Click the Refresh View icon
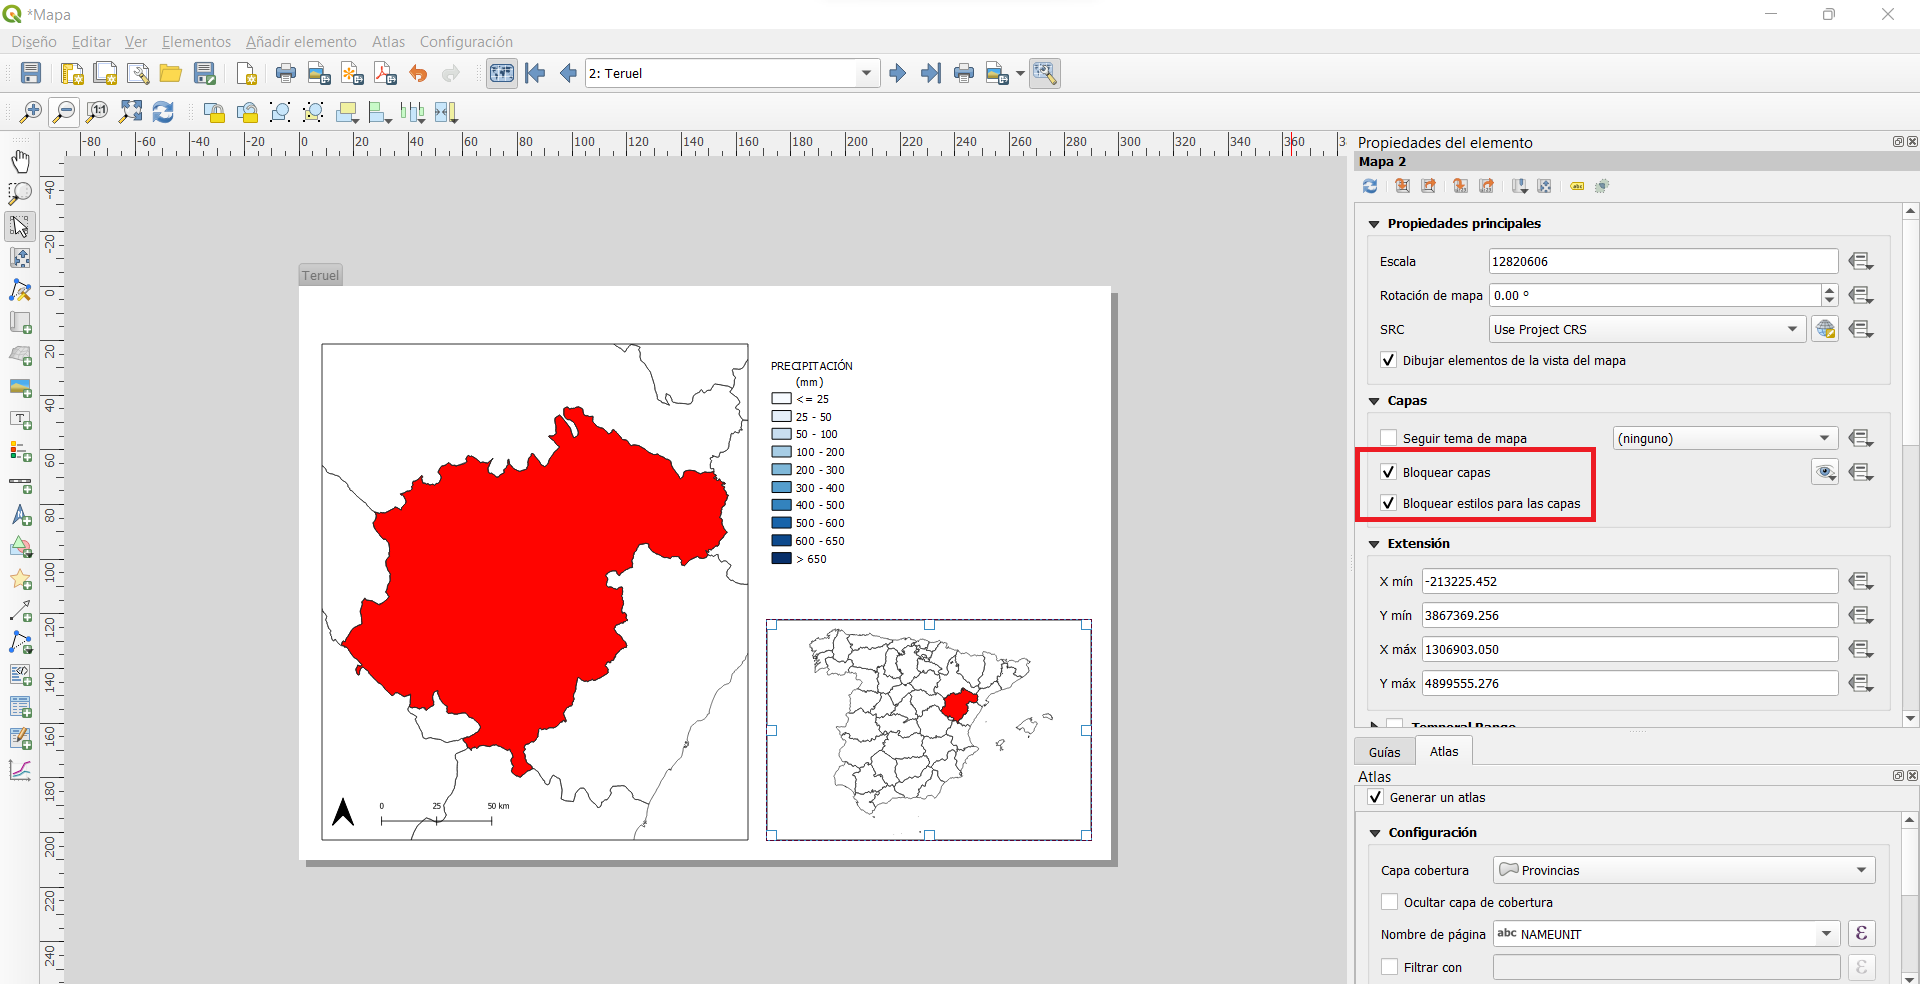Image resolution: width=1920 pixels, height=984 pixels. coord(163,112)
